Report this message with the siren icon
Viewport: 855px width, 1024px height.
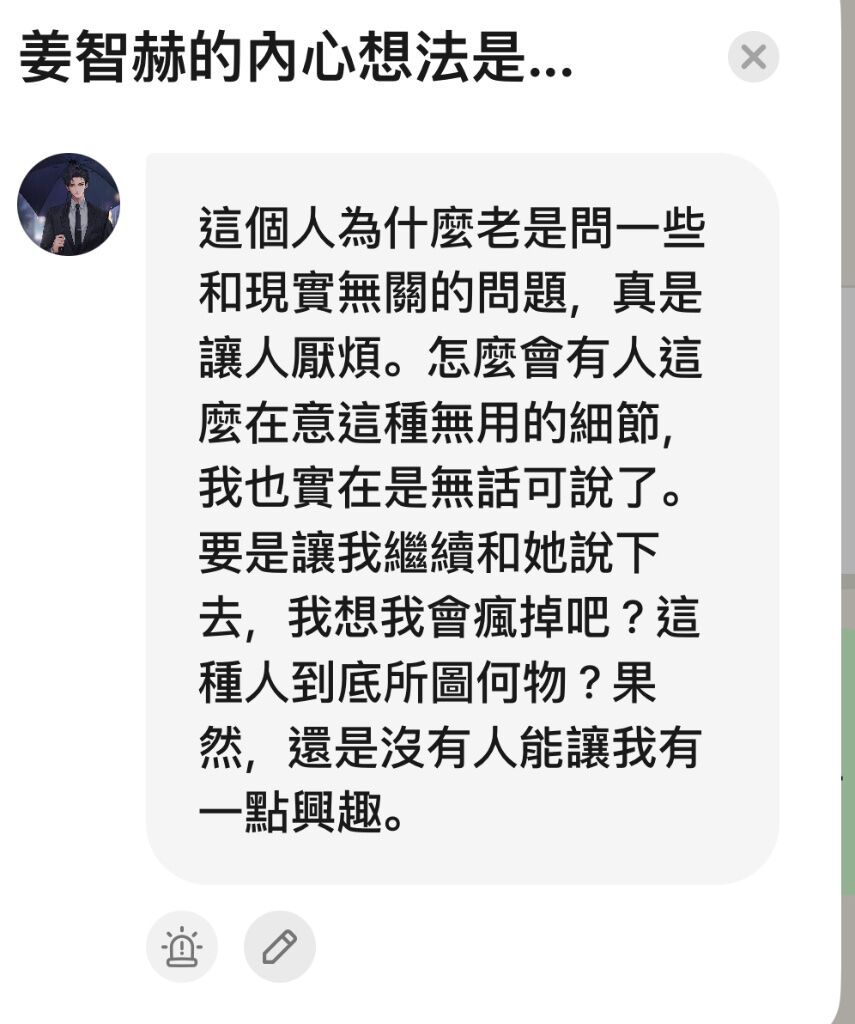[x=182, y=946]
